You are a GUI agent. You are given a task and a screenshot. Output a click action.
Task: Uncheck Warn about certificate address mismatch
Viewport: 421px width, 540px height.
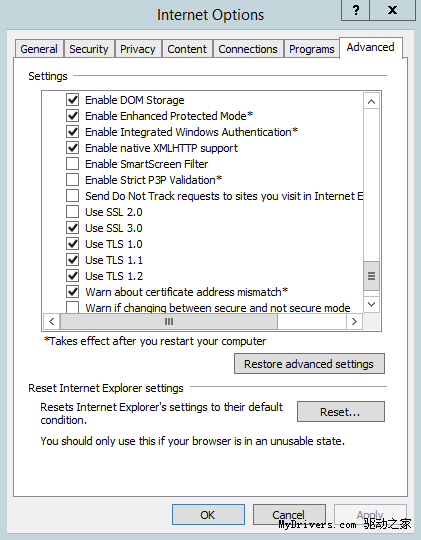(x=72, y=292)
